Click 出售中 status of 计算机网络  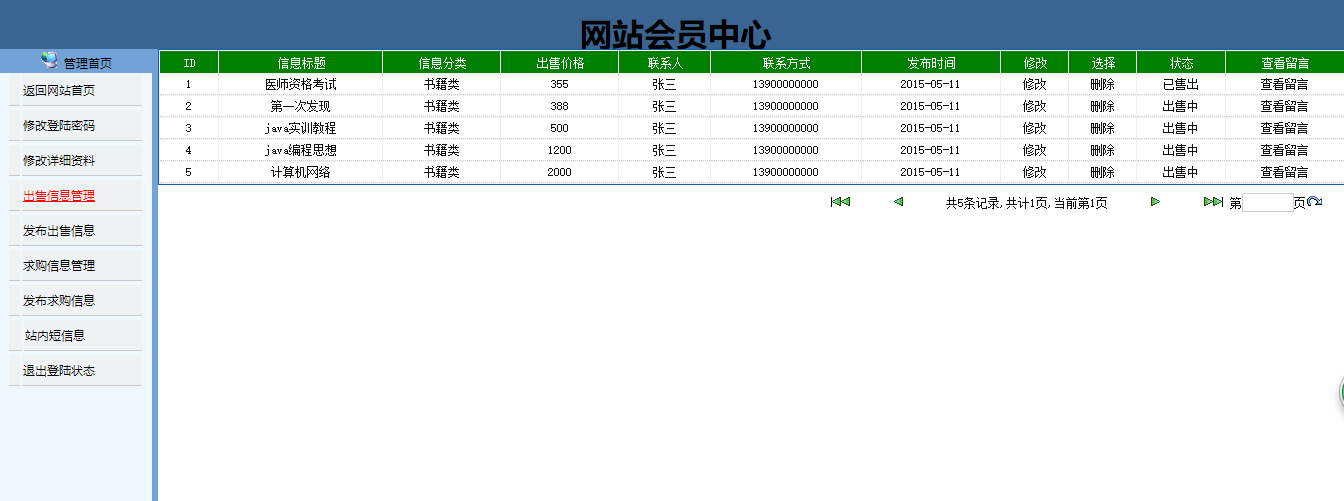point(1180,172)
